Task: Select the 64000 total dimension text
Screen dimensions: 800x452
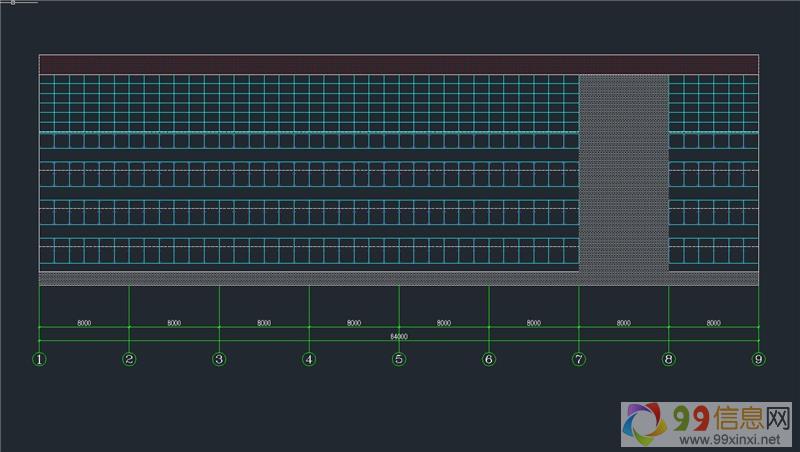Action: (399, 337)
